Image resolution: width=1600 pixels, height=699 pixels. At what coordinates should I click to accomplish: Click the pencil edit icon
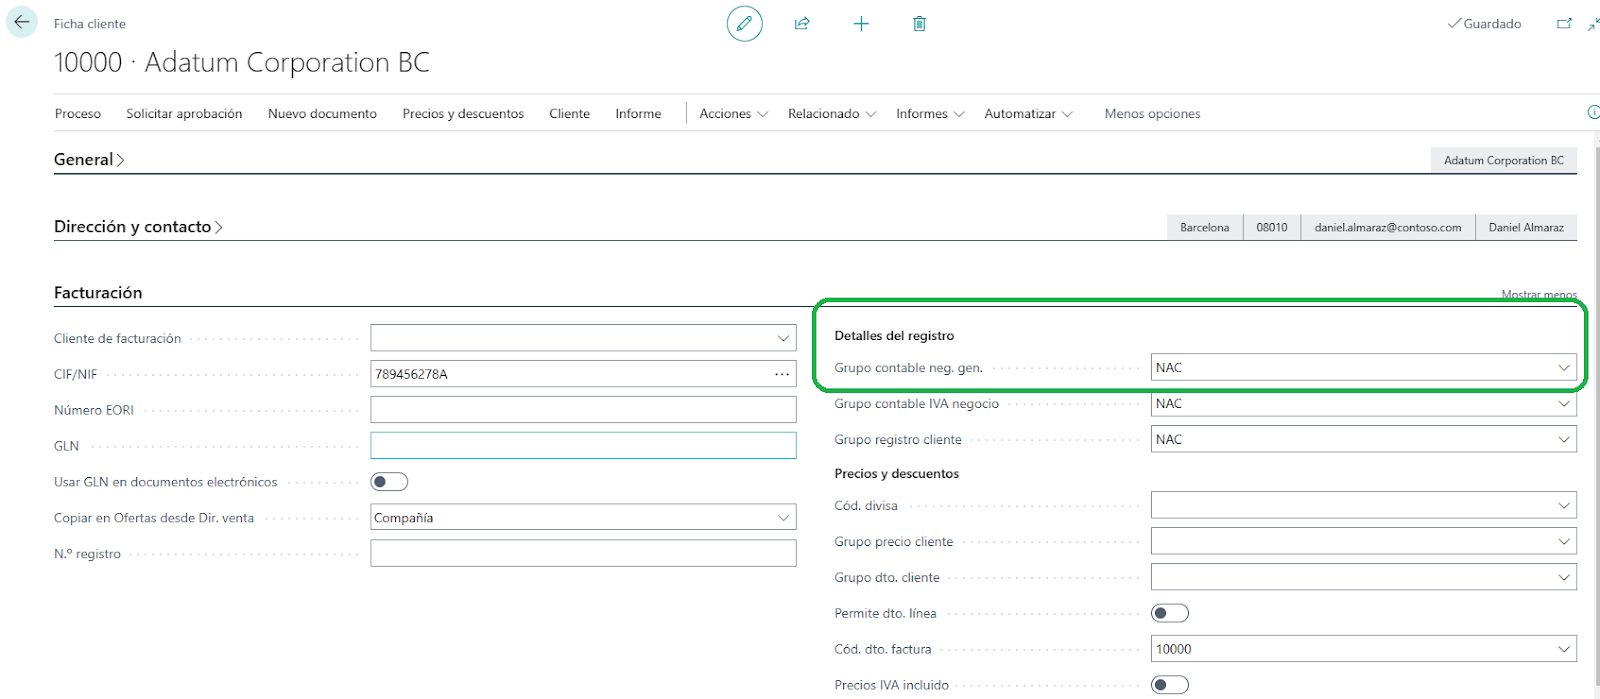tap(744, 23)
